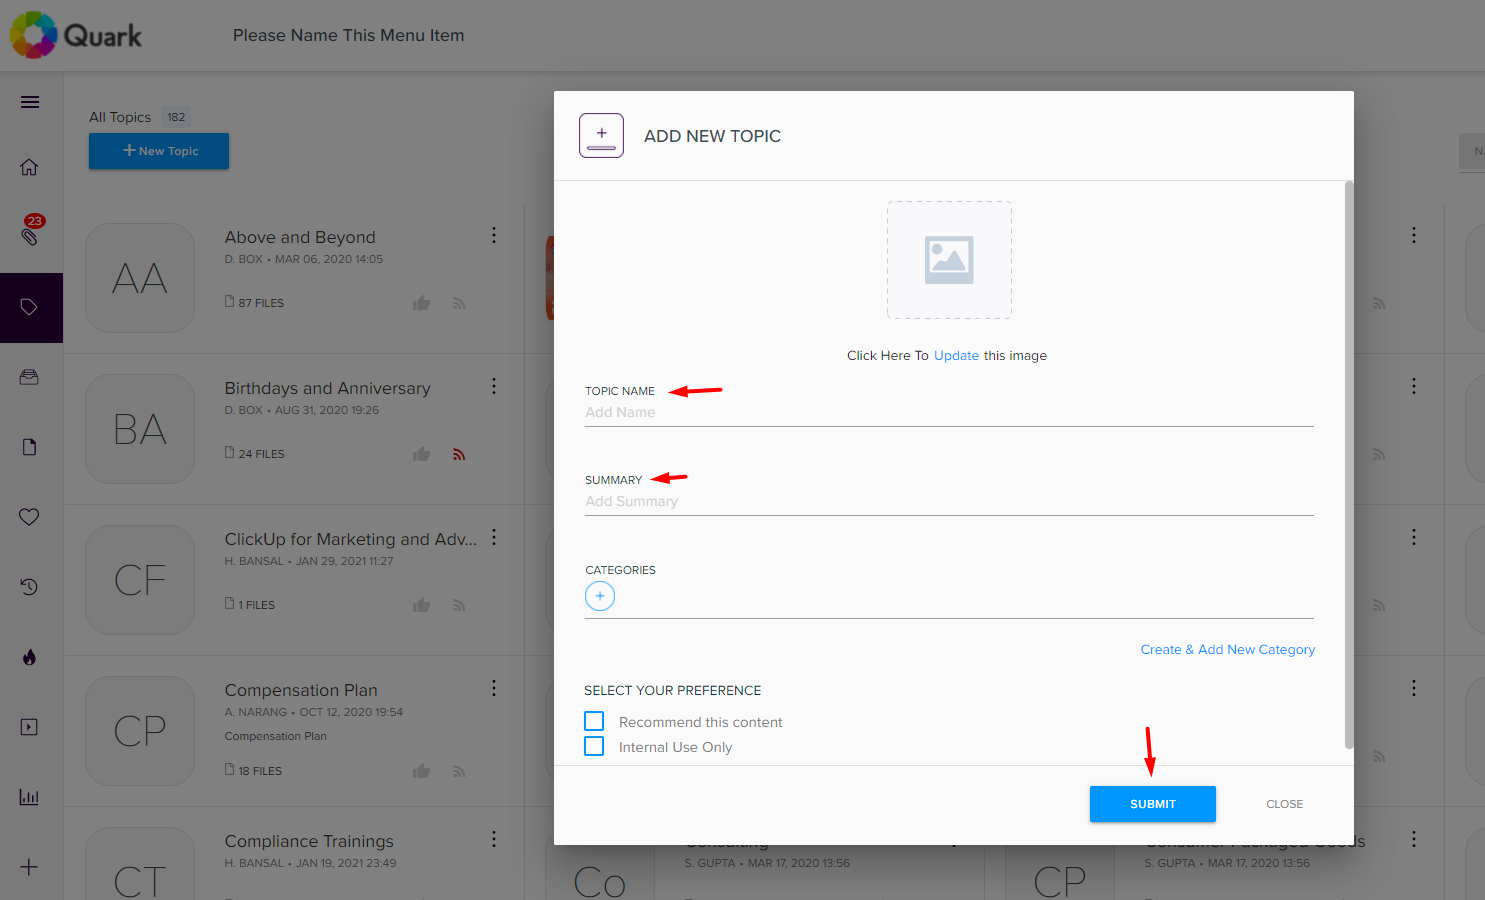Click the 87 FILES label
The height and width of the screenshot is (900, 1485).
[255, 302]
